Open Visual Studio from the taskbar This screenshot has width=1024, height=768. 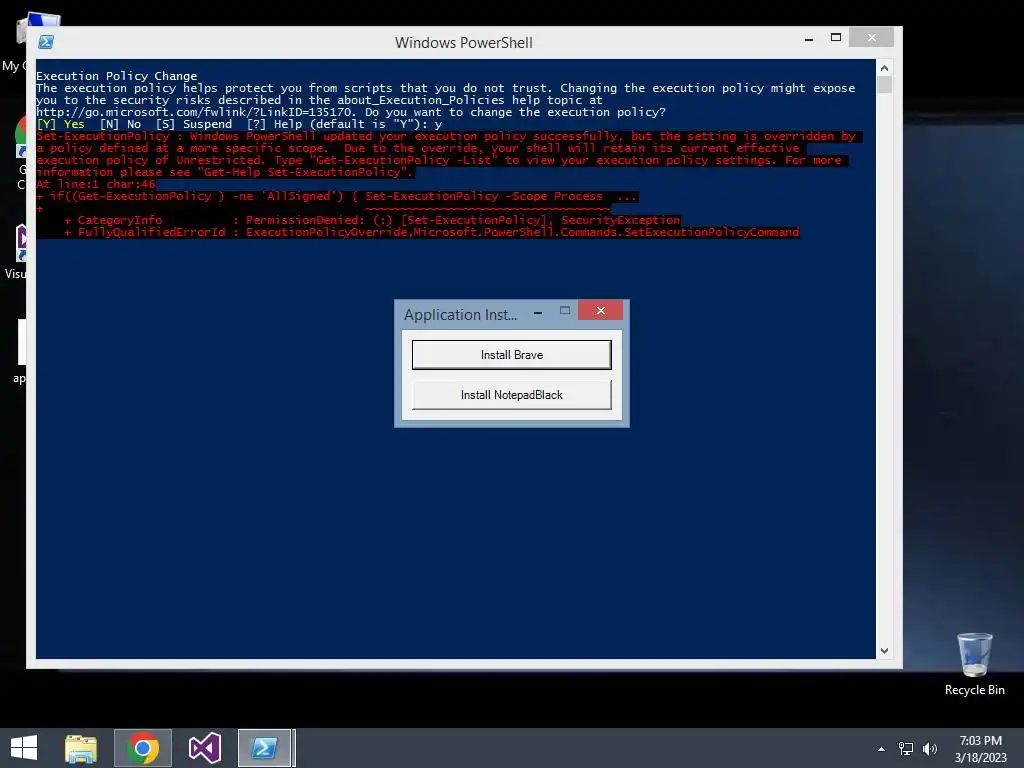(x=204, y=748)
